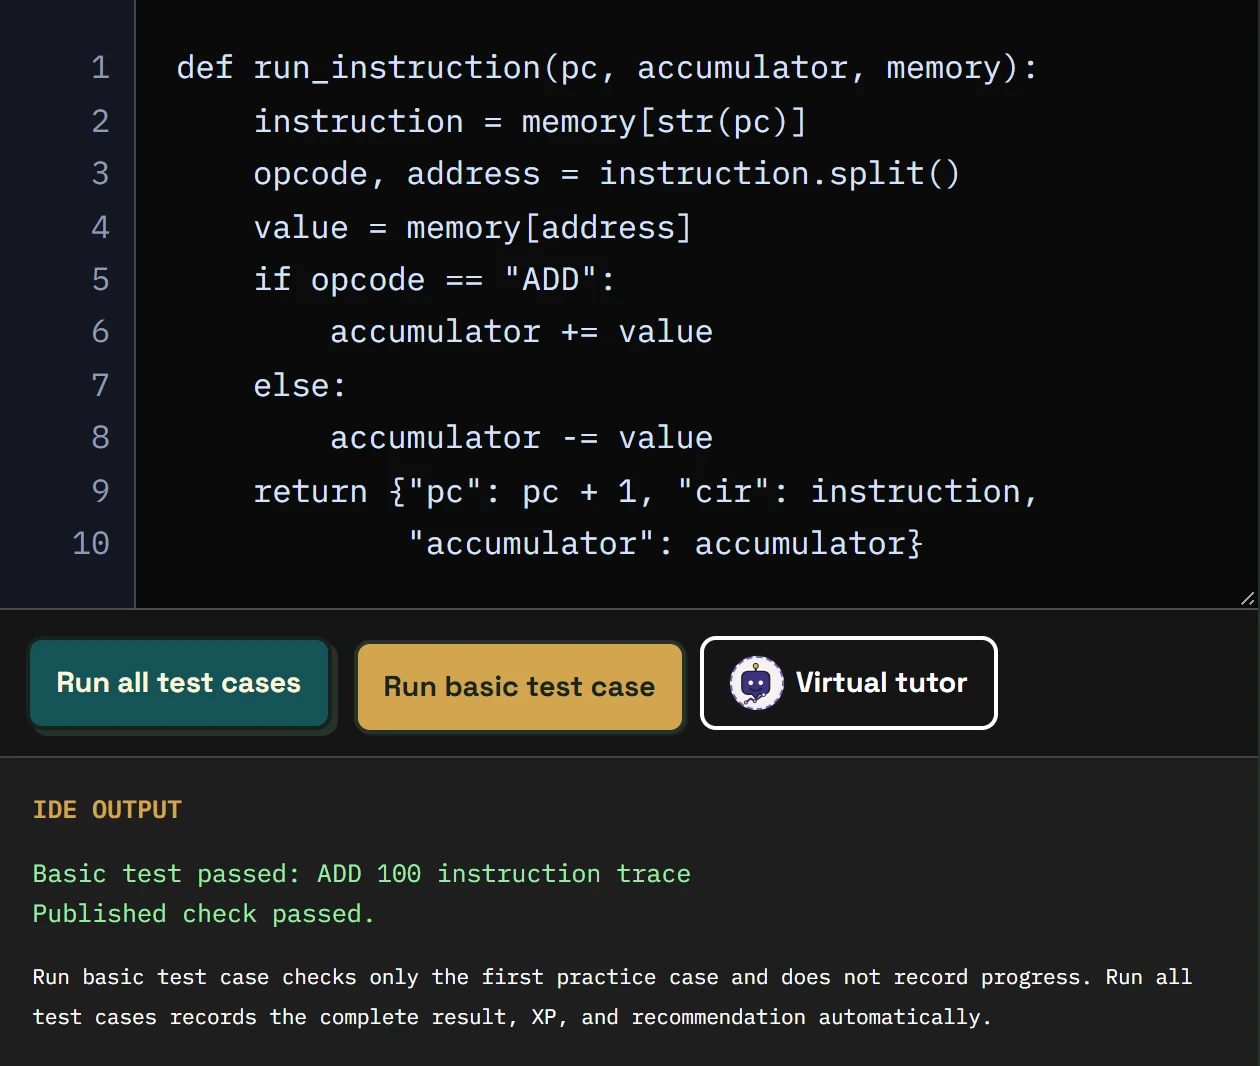Click the IDE OUTPUT heading
Screen dimensions: 1260x1066
pos(107,809)
